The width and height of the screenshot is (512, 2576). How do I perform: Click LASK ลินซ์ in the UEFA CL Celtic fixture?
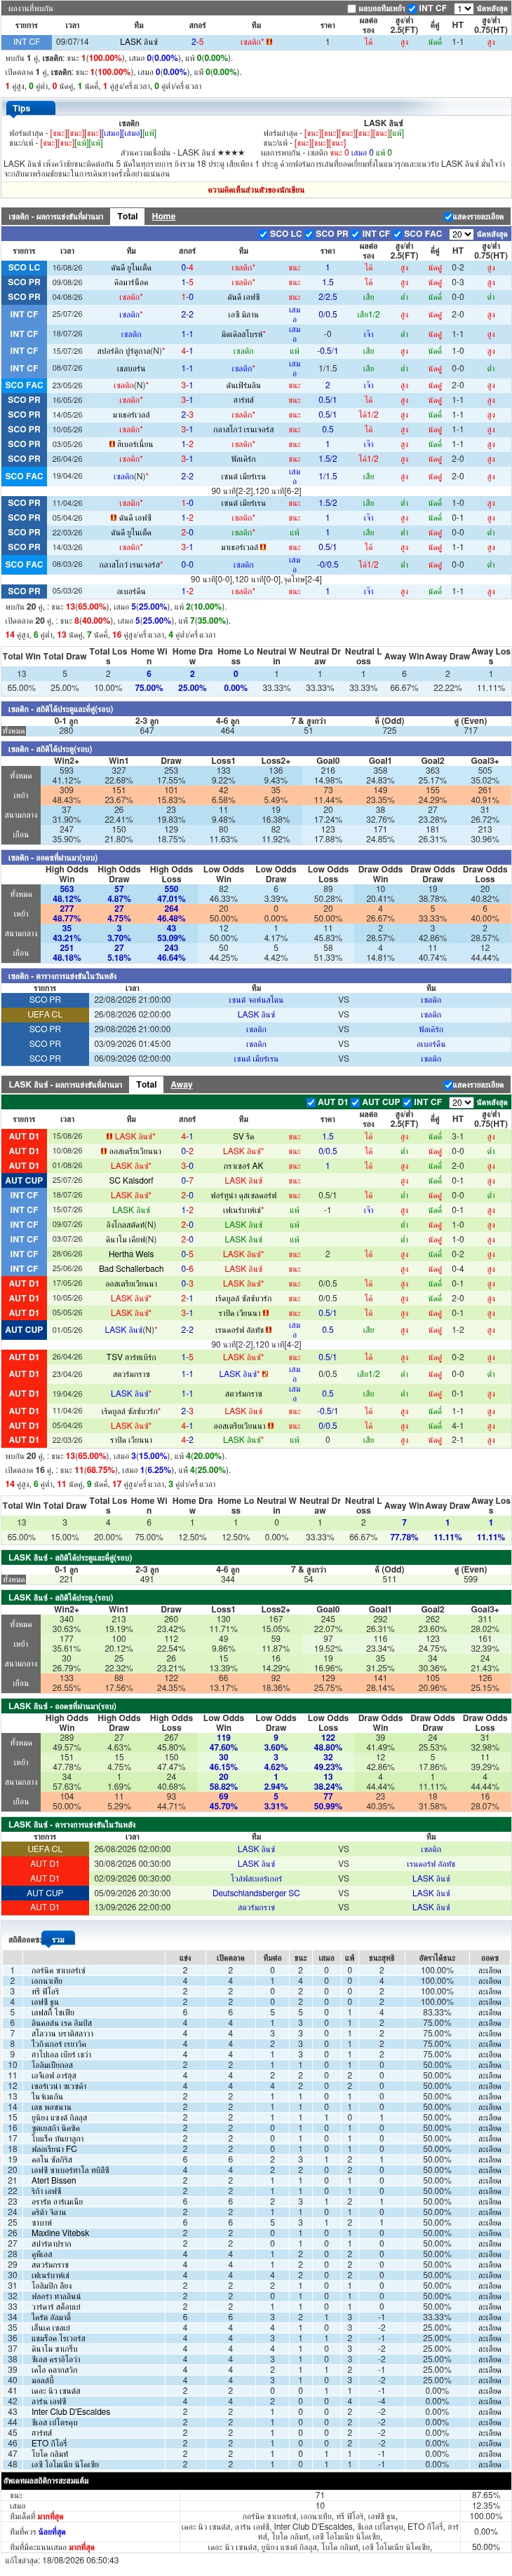[256, 1014]
